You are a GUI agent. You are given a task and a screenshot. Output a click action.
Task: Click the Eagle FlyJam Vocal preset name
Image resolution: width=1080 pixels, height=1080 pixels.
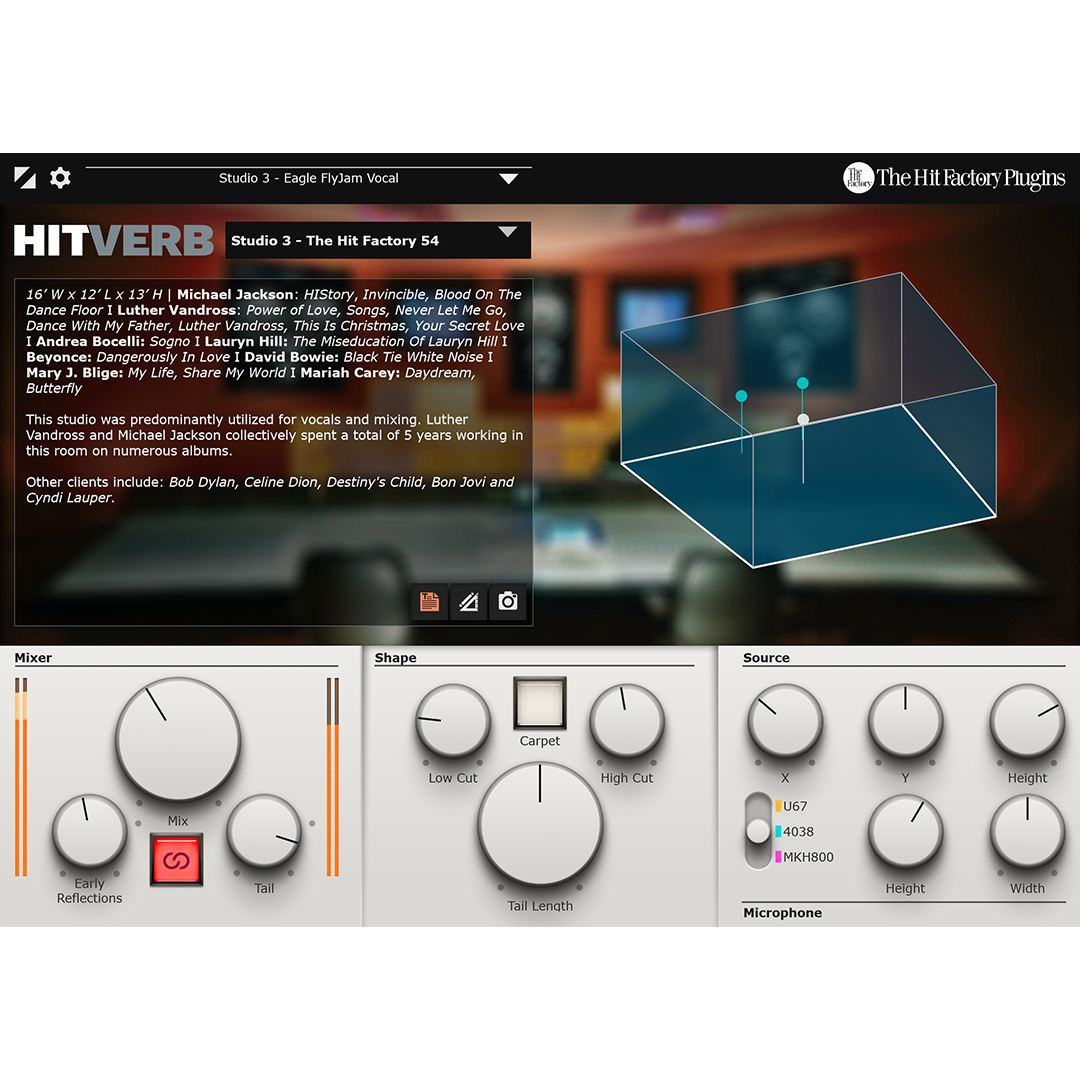click(309, 178)
